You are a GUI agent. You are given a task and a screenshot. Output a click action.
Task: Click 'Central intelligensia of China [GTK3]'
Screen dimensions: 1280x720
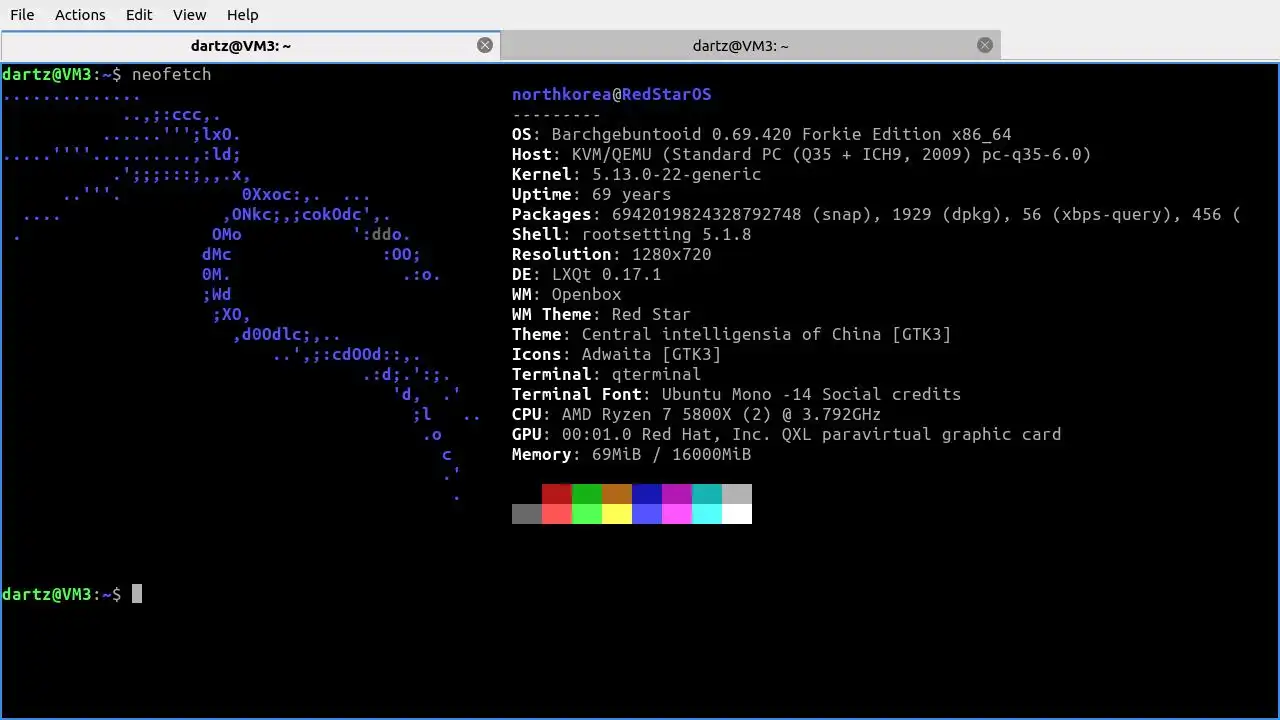[766, 334]
